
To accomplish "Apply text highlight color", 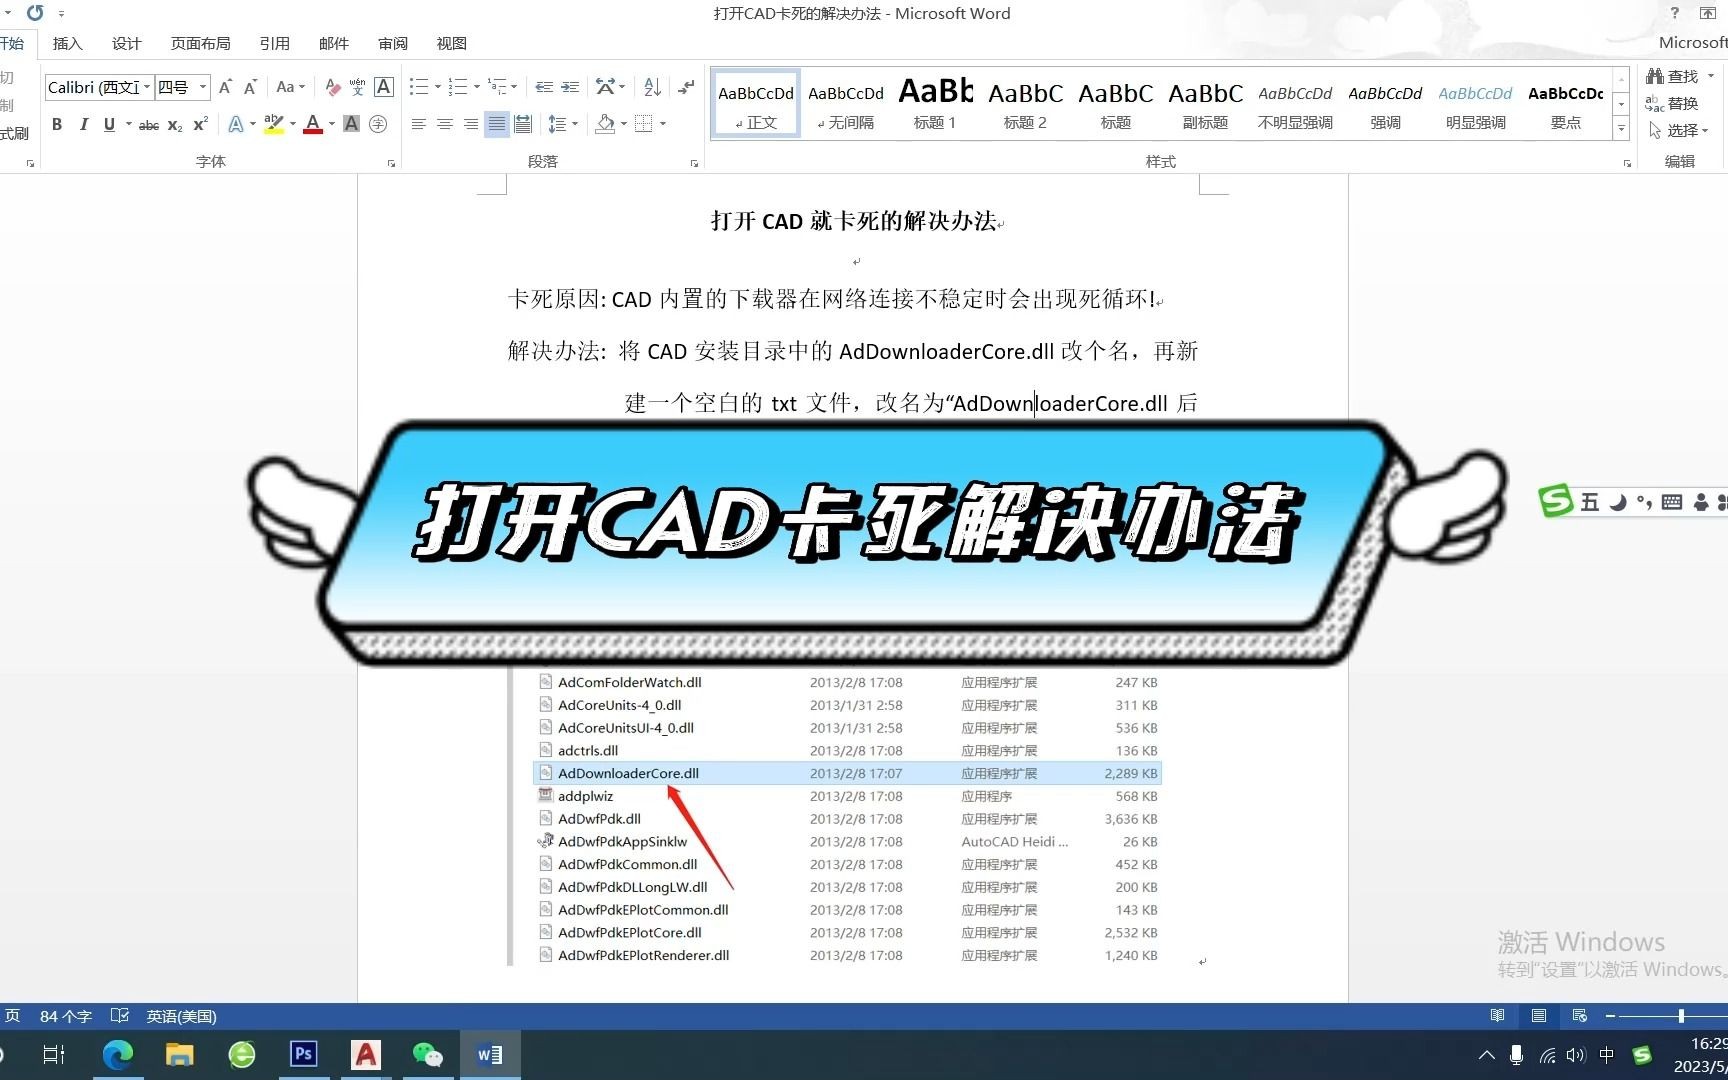I will point(273,124).
